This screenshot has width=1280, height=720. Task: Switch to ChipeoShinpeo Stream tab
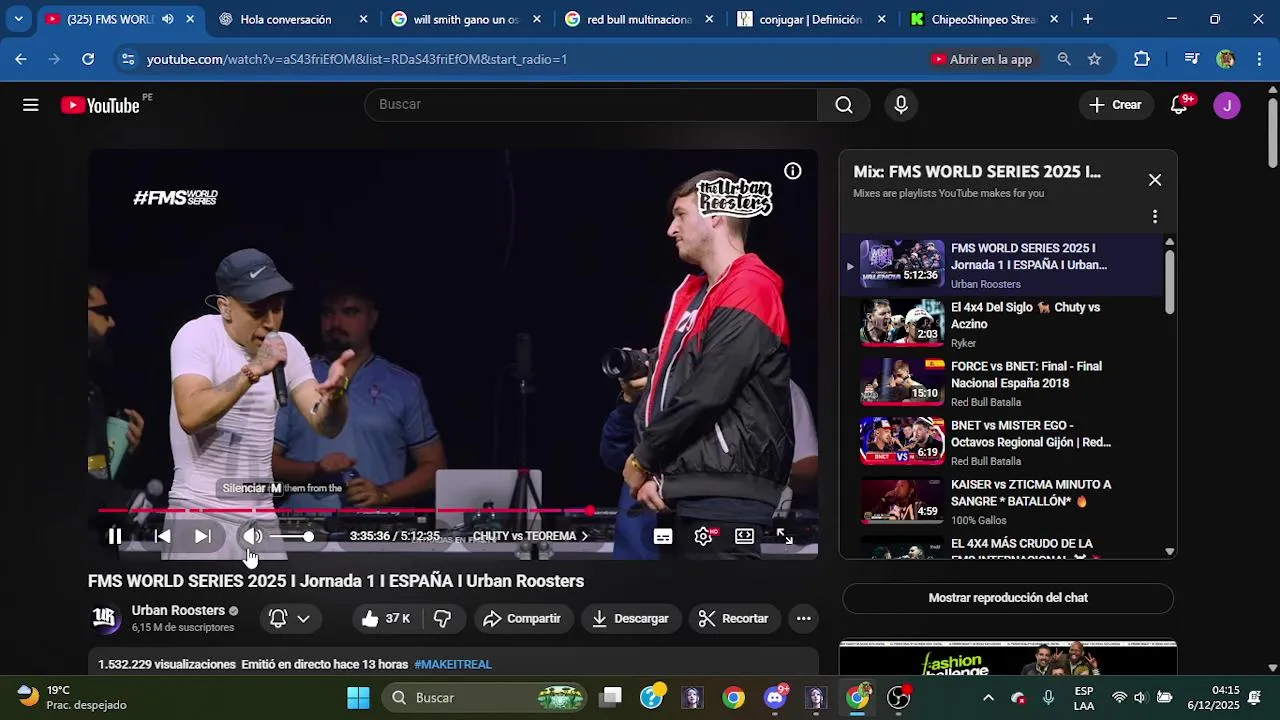(985, 19)
